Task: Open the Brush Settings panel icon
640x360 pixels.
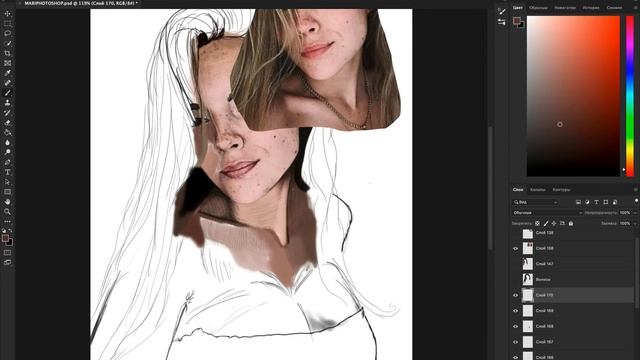Action: pyautogui.click(x=502, y=11)
